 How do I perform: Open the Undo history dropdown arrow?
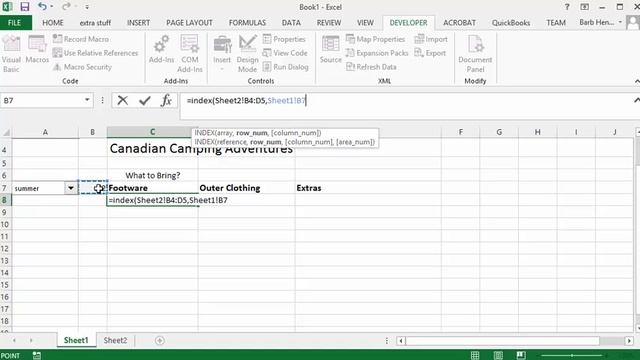coord(51,7)
